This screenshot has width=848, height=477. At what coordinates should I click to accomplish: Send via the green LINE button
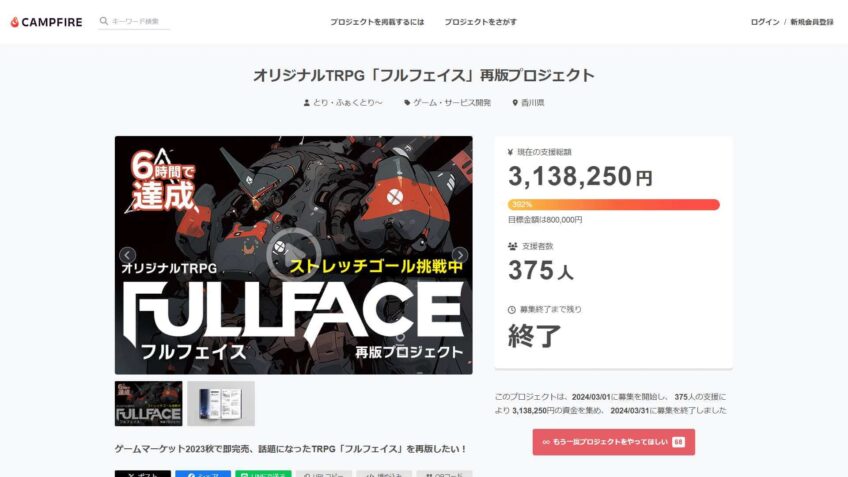(263, 474)
